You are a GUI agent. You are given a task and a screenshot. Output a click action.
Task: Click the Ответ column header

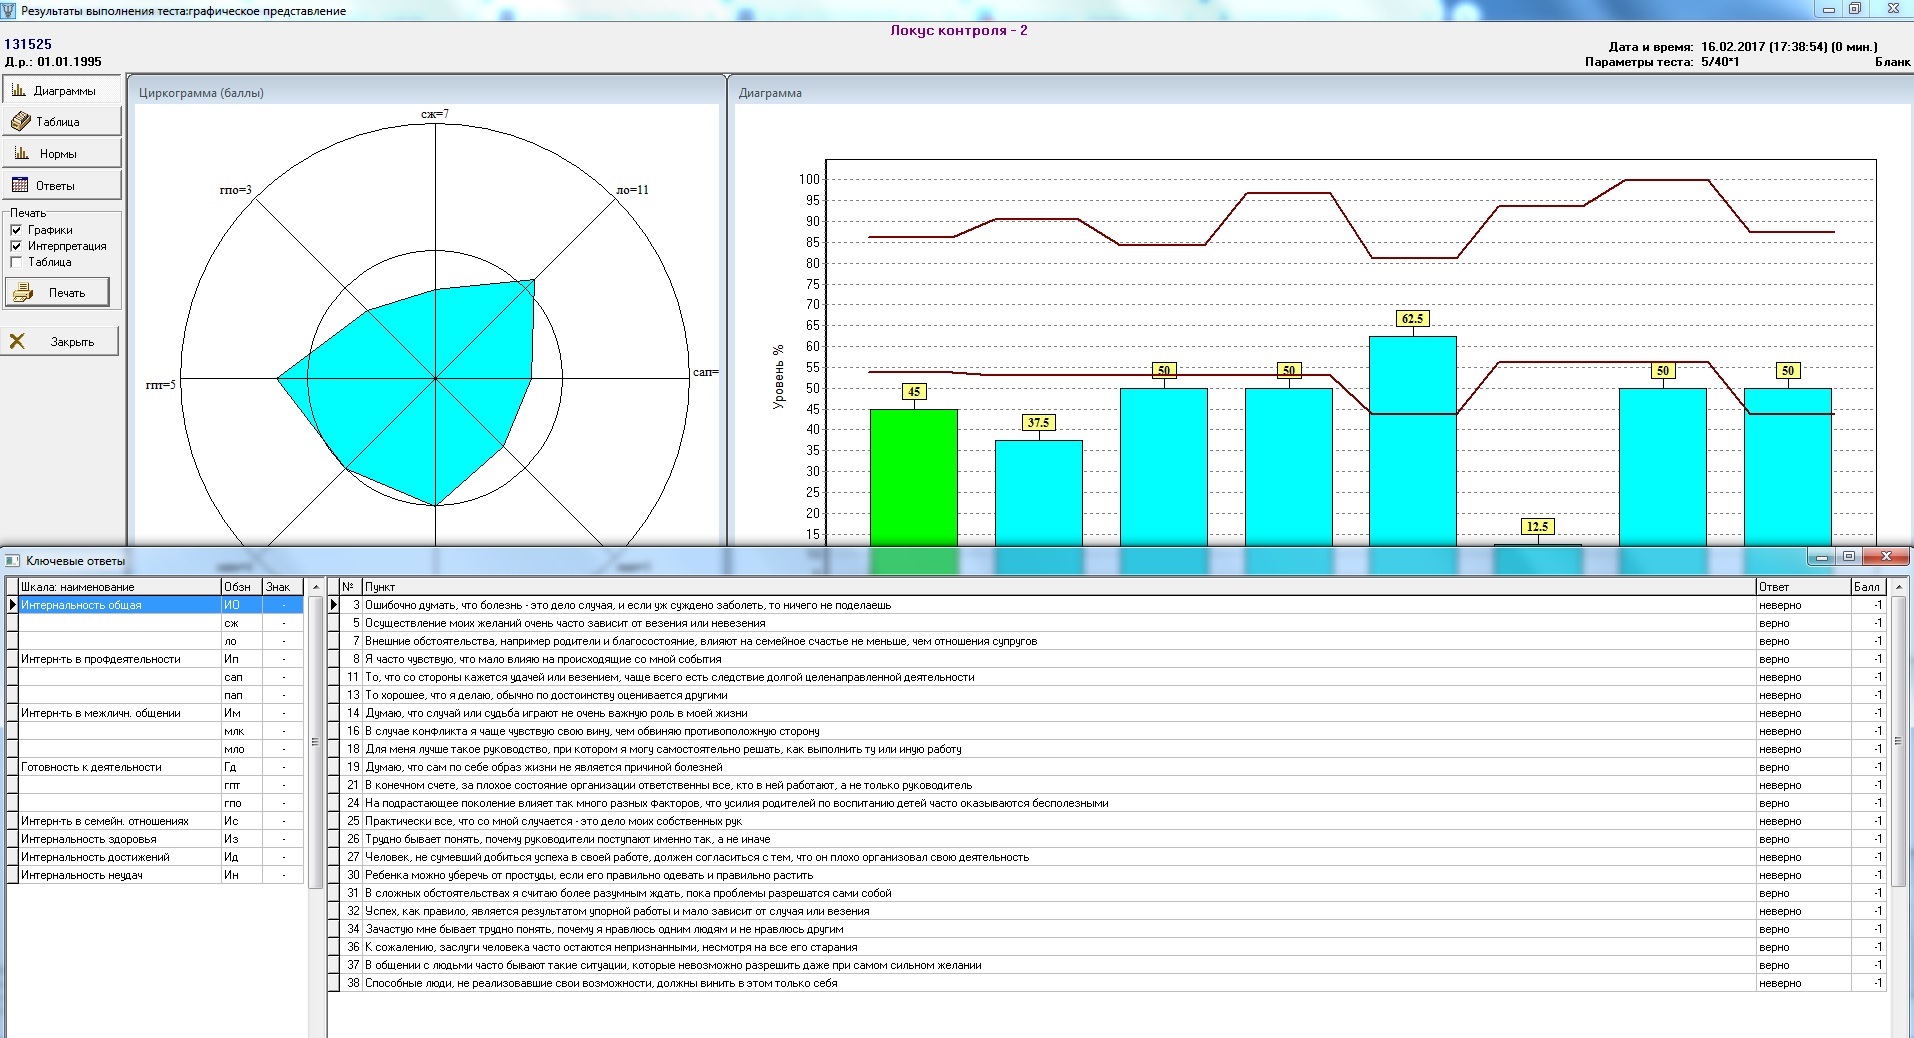point(1802,587)
